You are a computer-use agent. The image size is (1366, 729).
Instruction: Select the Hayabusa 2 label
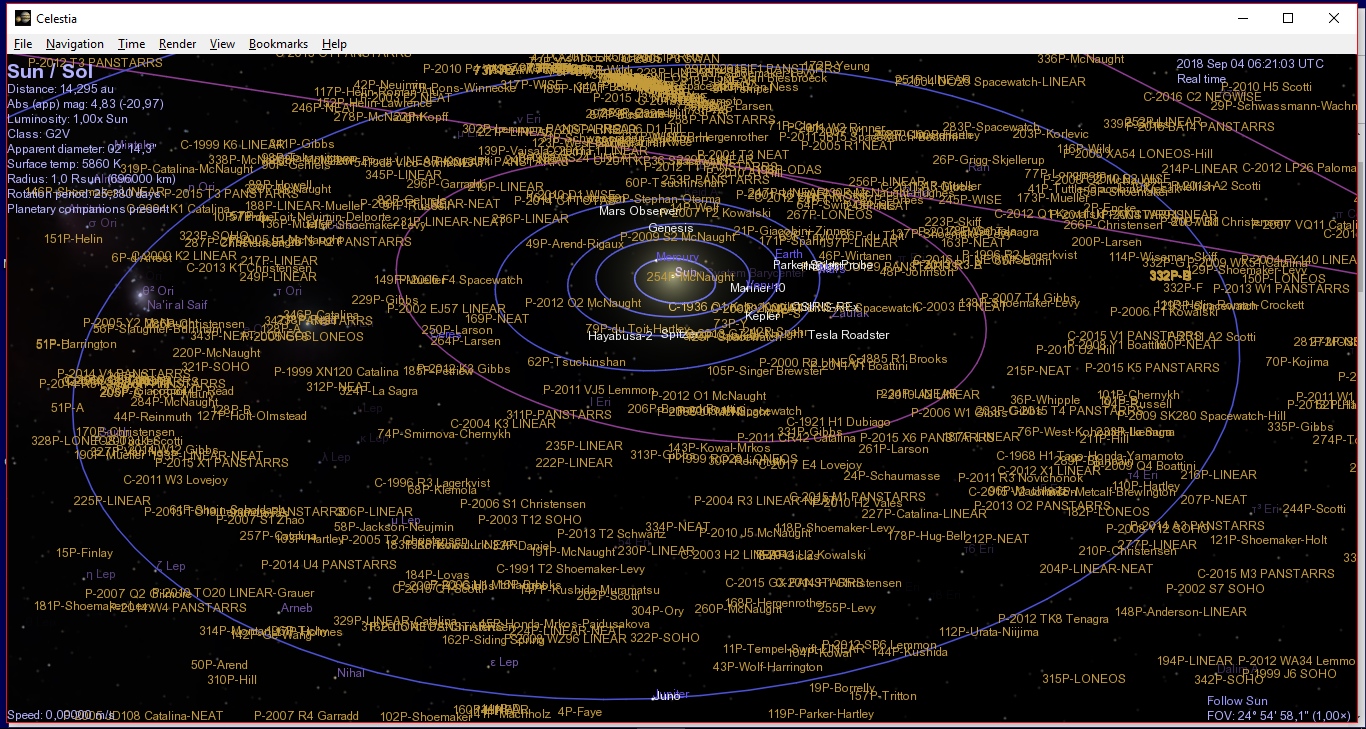click(620, 336)
